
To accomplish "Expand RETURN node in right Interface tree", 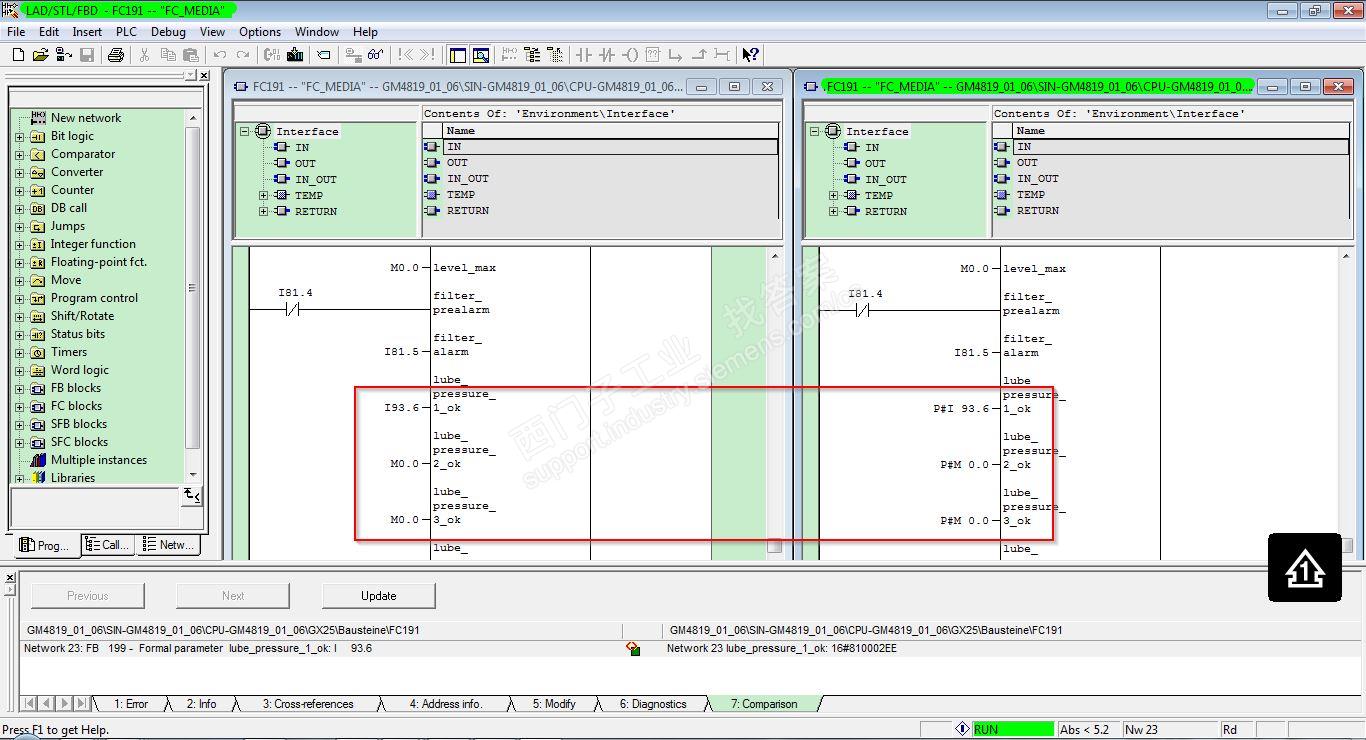I will (834, 211).
